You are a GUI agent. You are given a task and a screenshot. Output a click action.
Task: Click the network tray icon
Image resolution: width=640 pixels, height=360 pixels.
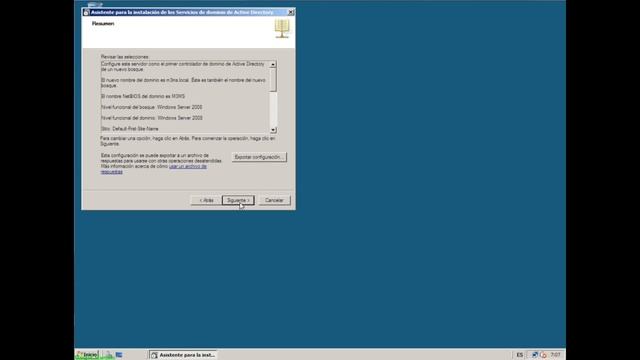click(x=535, y=355)
